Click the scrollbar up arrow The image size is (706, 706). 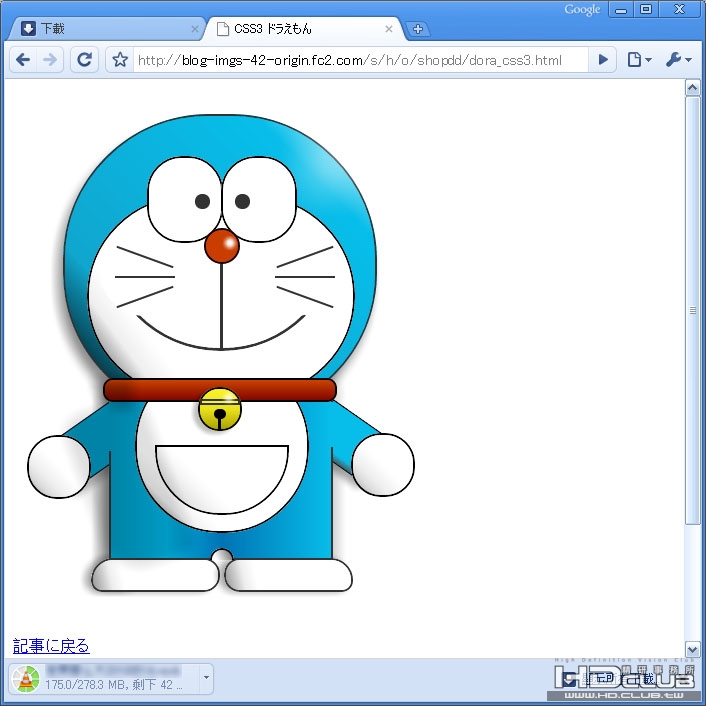692,88
